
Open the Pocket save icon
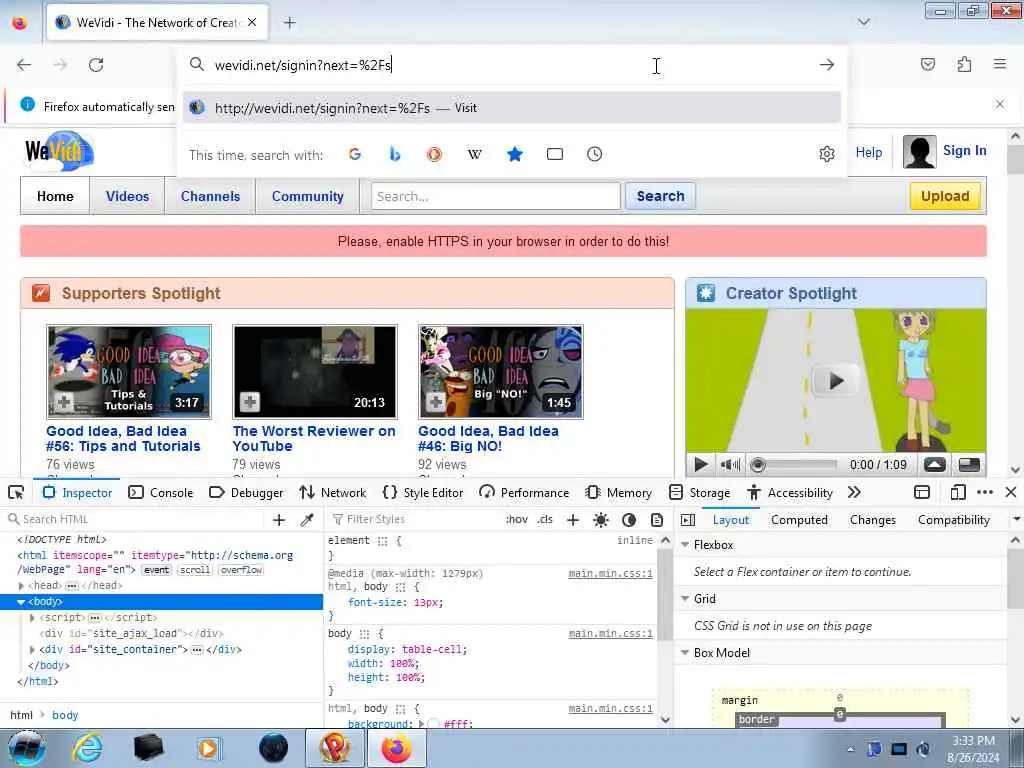pos(928,64)
